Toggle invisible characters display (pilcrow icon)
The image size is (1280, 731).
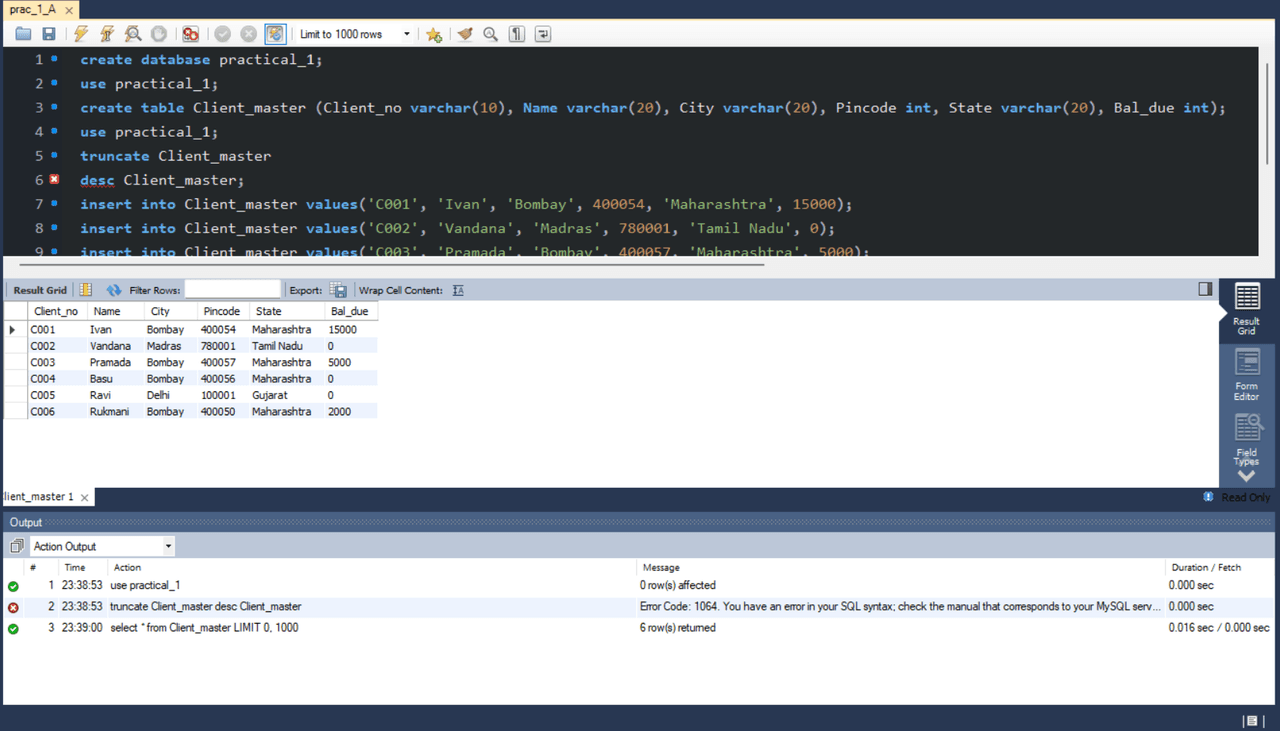[516, 34]
